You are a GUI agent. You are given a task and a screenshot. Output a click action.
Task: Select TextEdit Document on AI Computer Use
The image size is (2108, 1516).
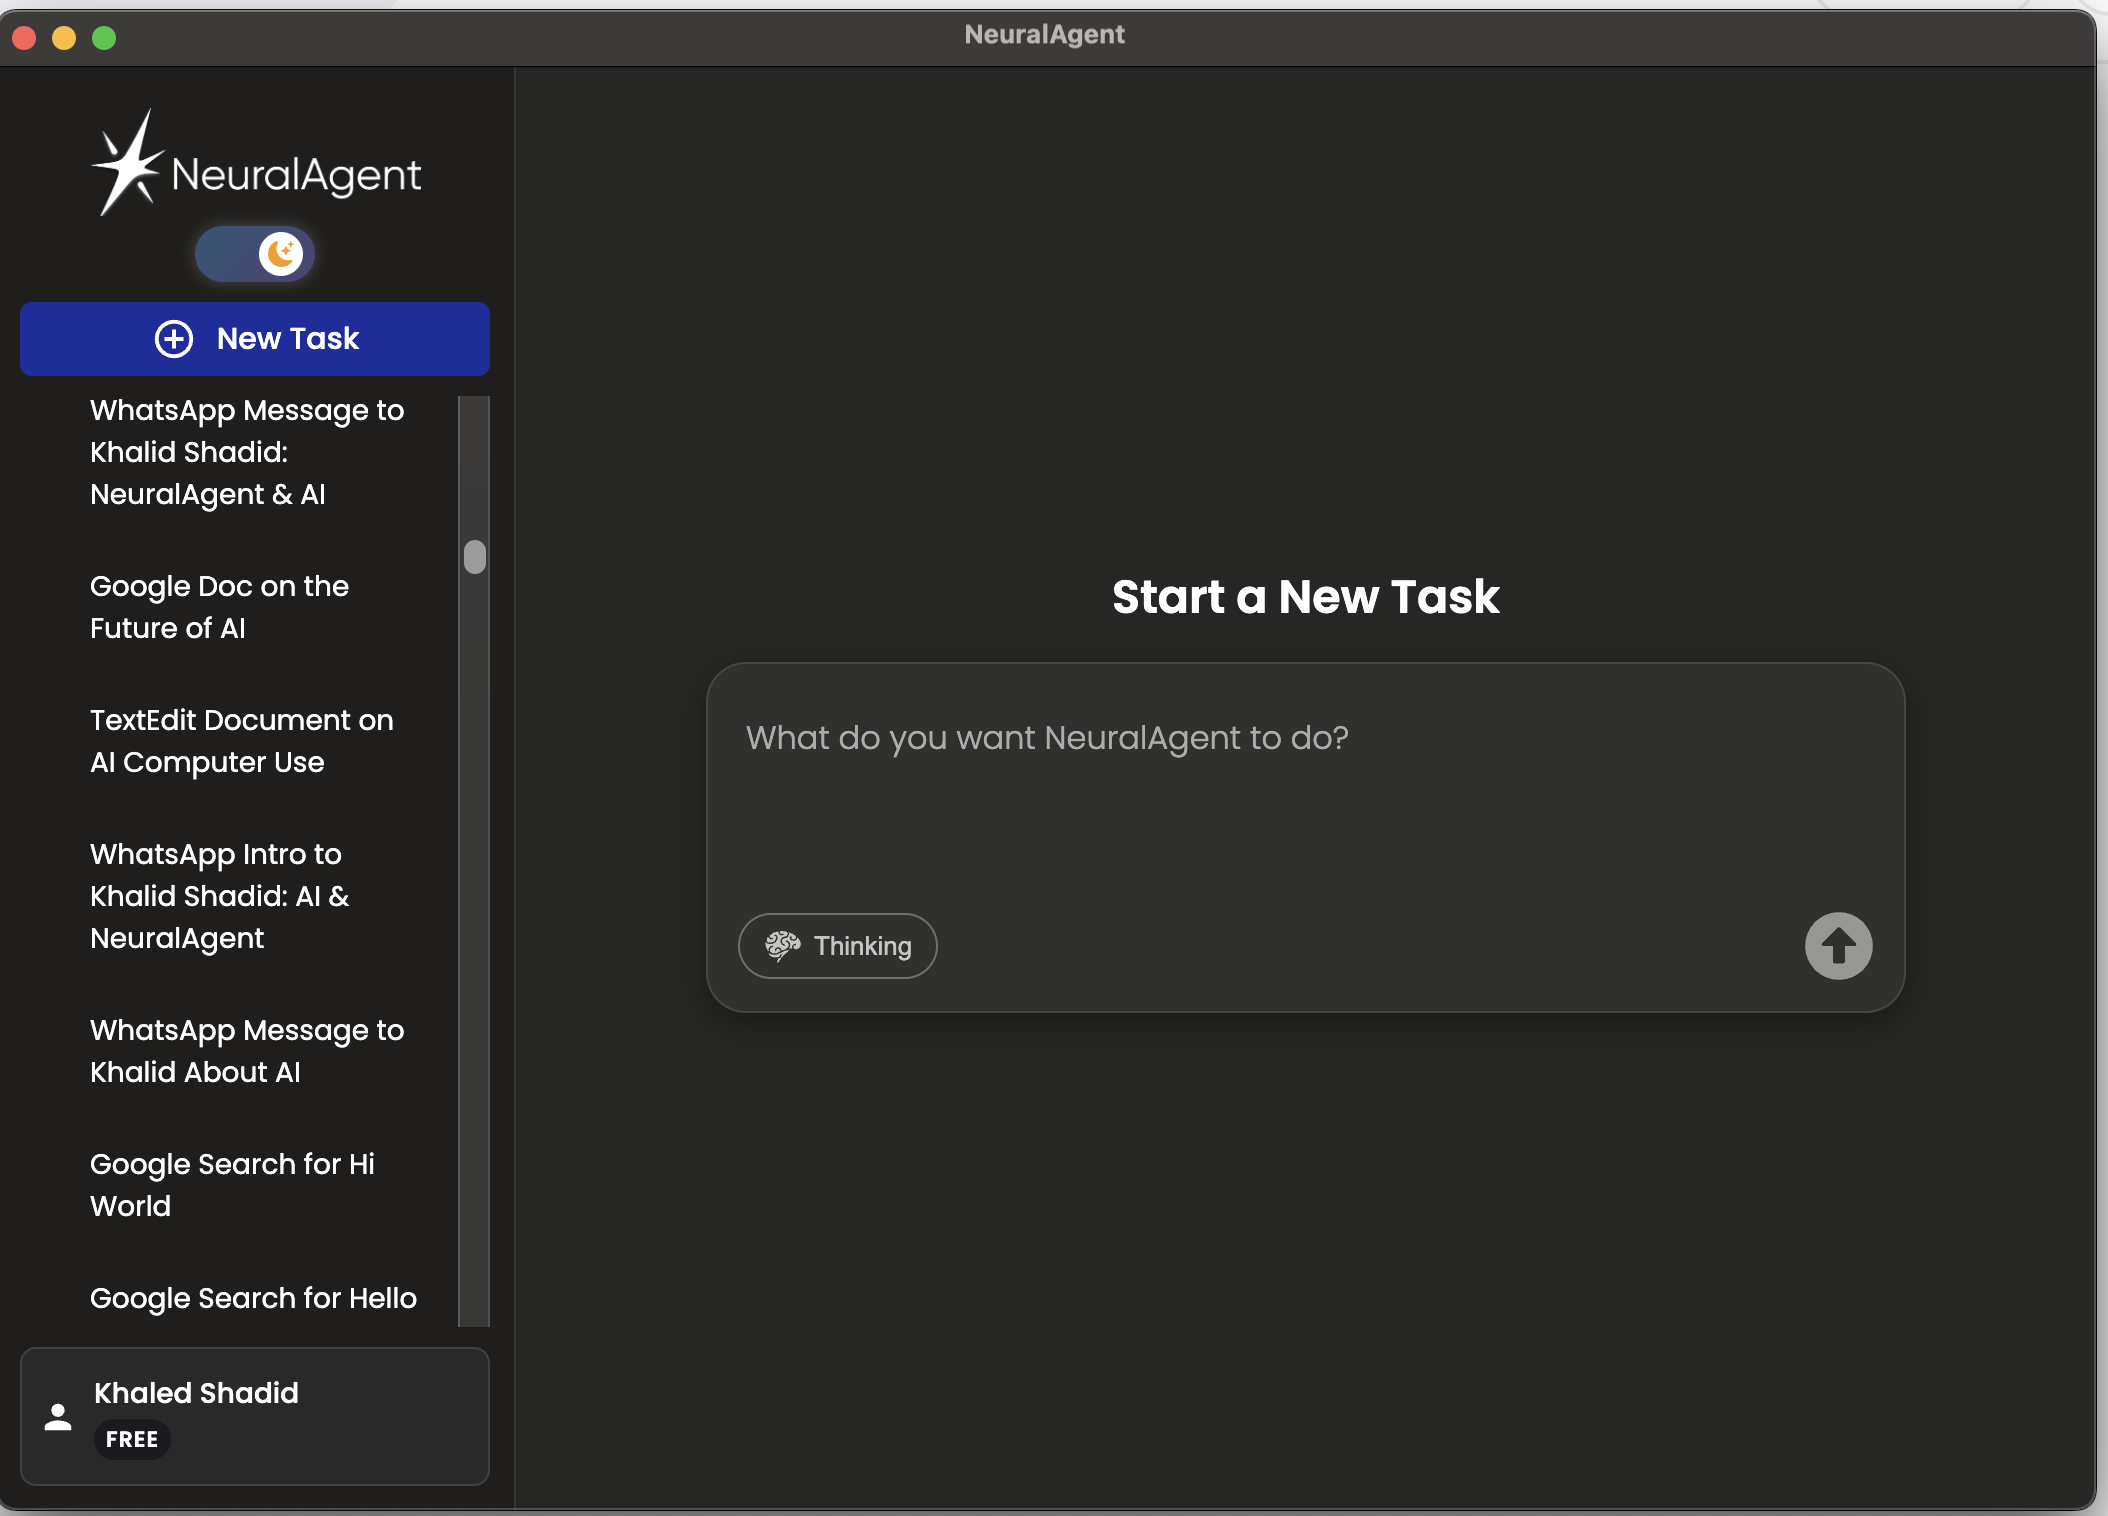point(241,741)
